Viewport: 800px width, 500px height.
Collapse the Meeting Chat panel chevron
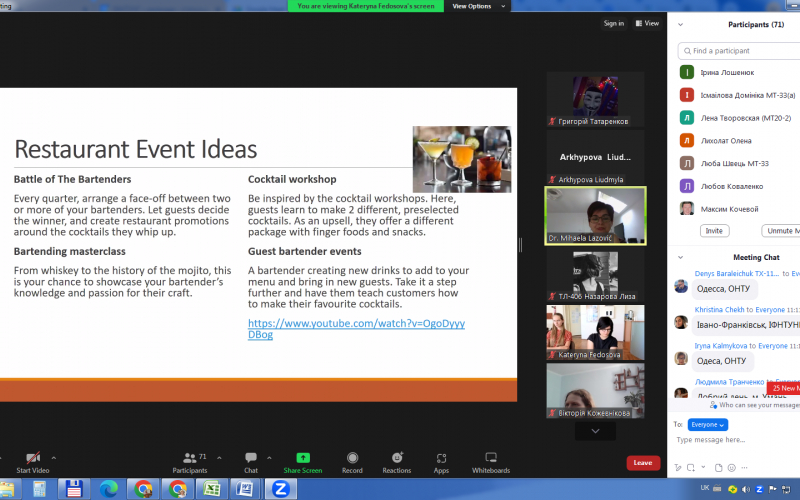coord(680,257)
